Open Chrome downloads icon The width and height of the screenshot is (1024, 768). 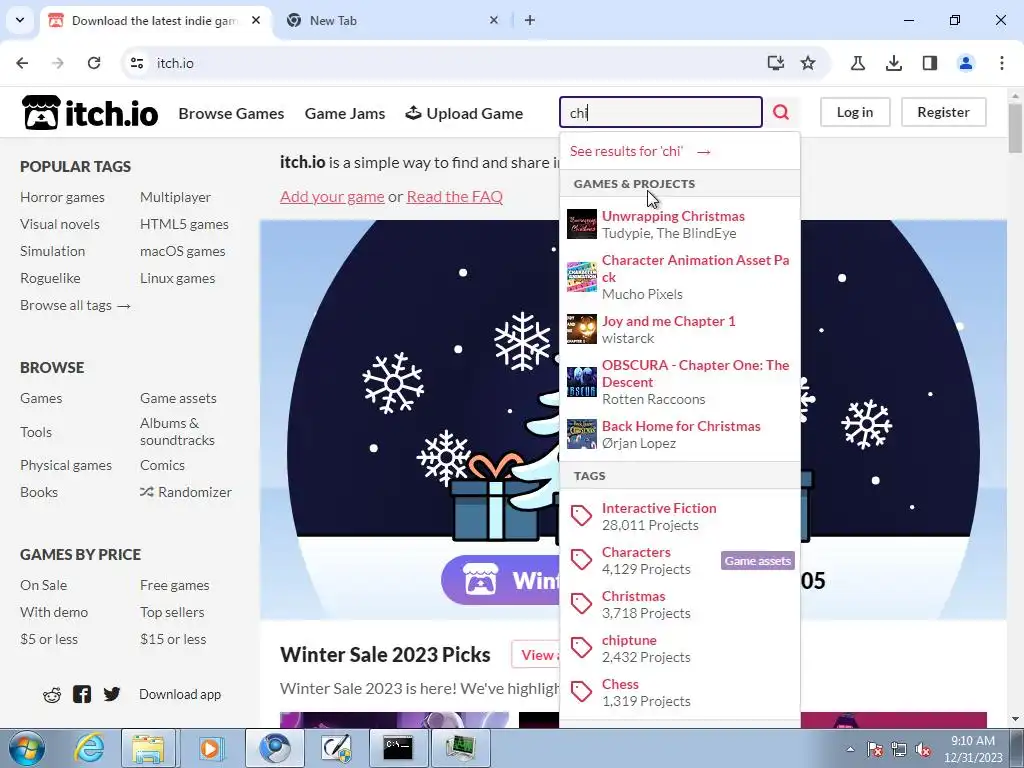[x=893, y=63]
